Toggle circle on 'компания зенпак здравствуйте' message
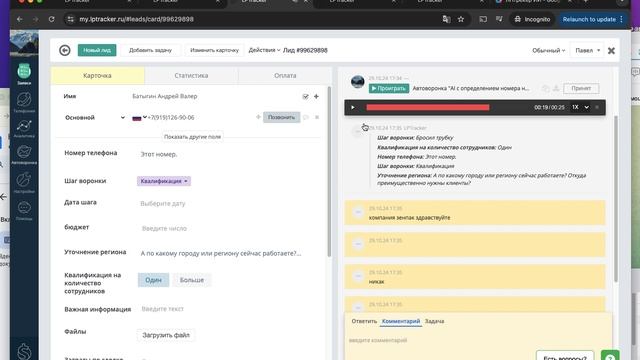Image resolution: width=640 pixels, height=360 pixels. pyautogui.click(x=358, y=212)
